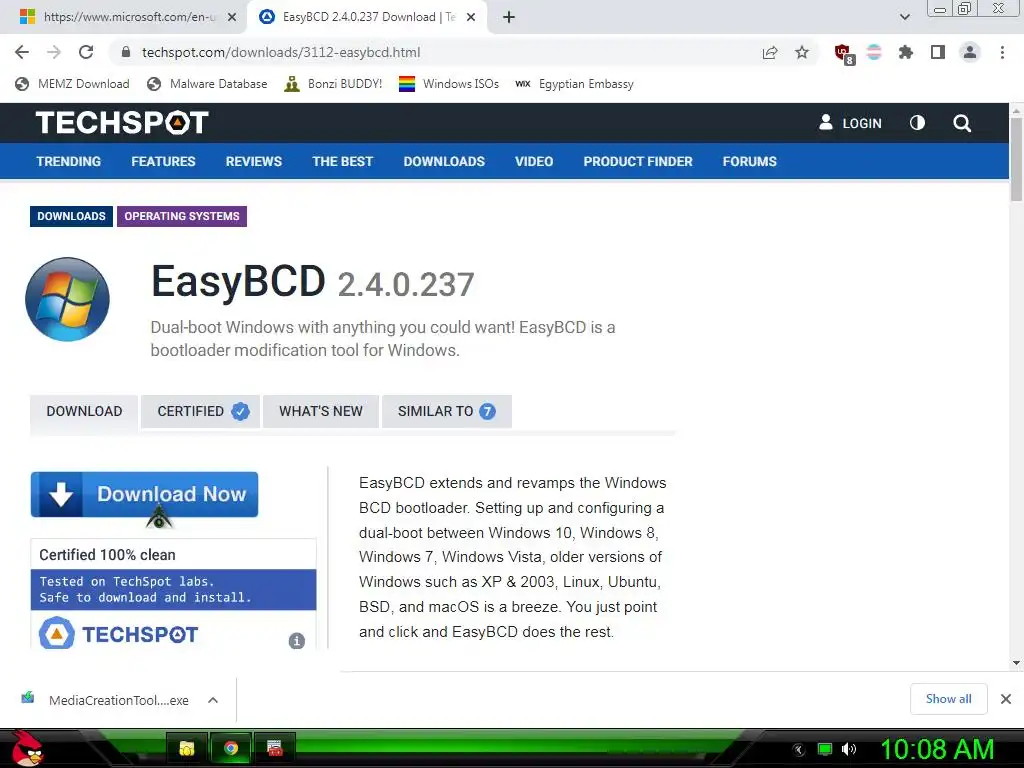Click Show all downloads
This screenshot has height=768, width=1024.
(948, 699)
